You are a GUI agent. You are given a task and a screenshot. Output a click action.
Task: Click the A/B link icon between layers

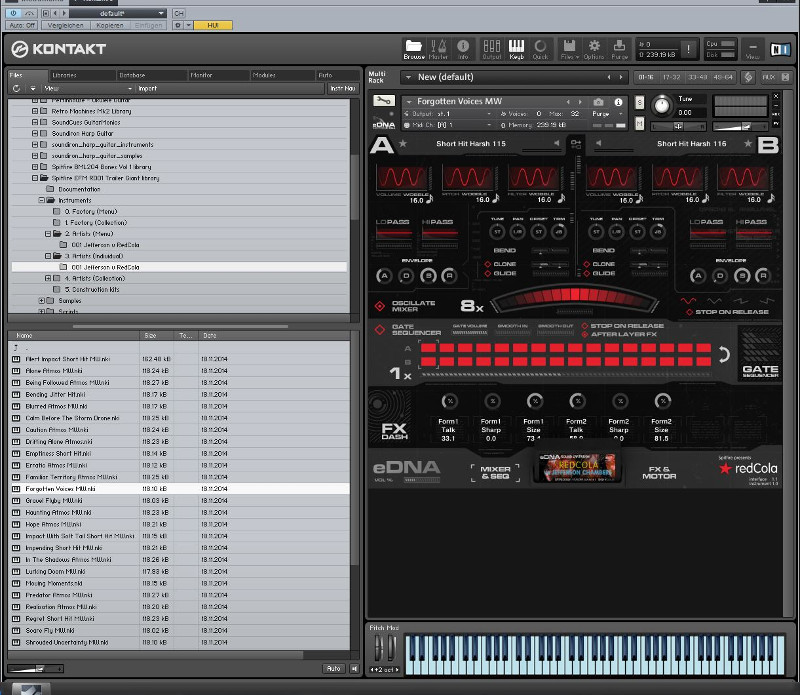tap(576, 144)
